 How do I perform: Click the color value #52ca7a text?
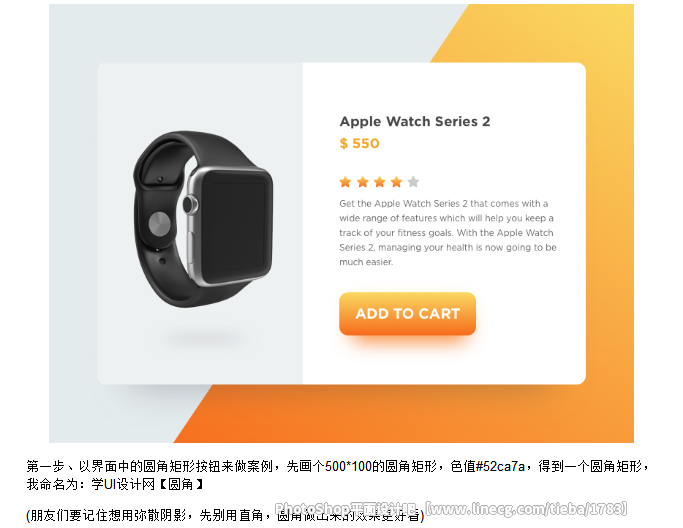point(500,467)
